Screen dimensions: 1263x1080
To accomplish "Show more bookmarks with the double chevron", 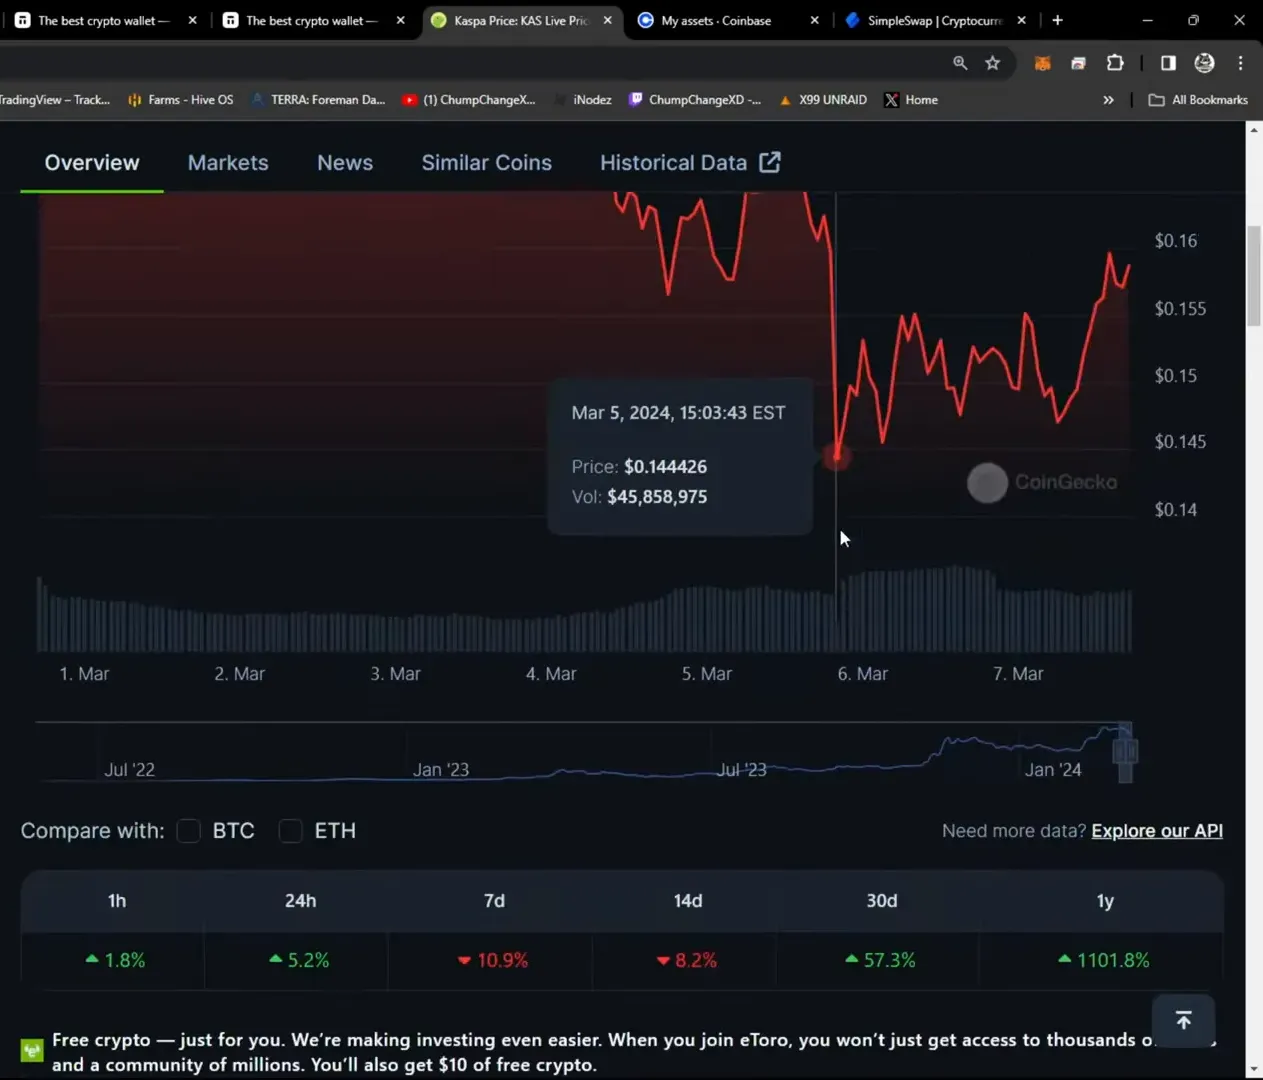I will pos(1108,100).
